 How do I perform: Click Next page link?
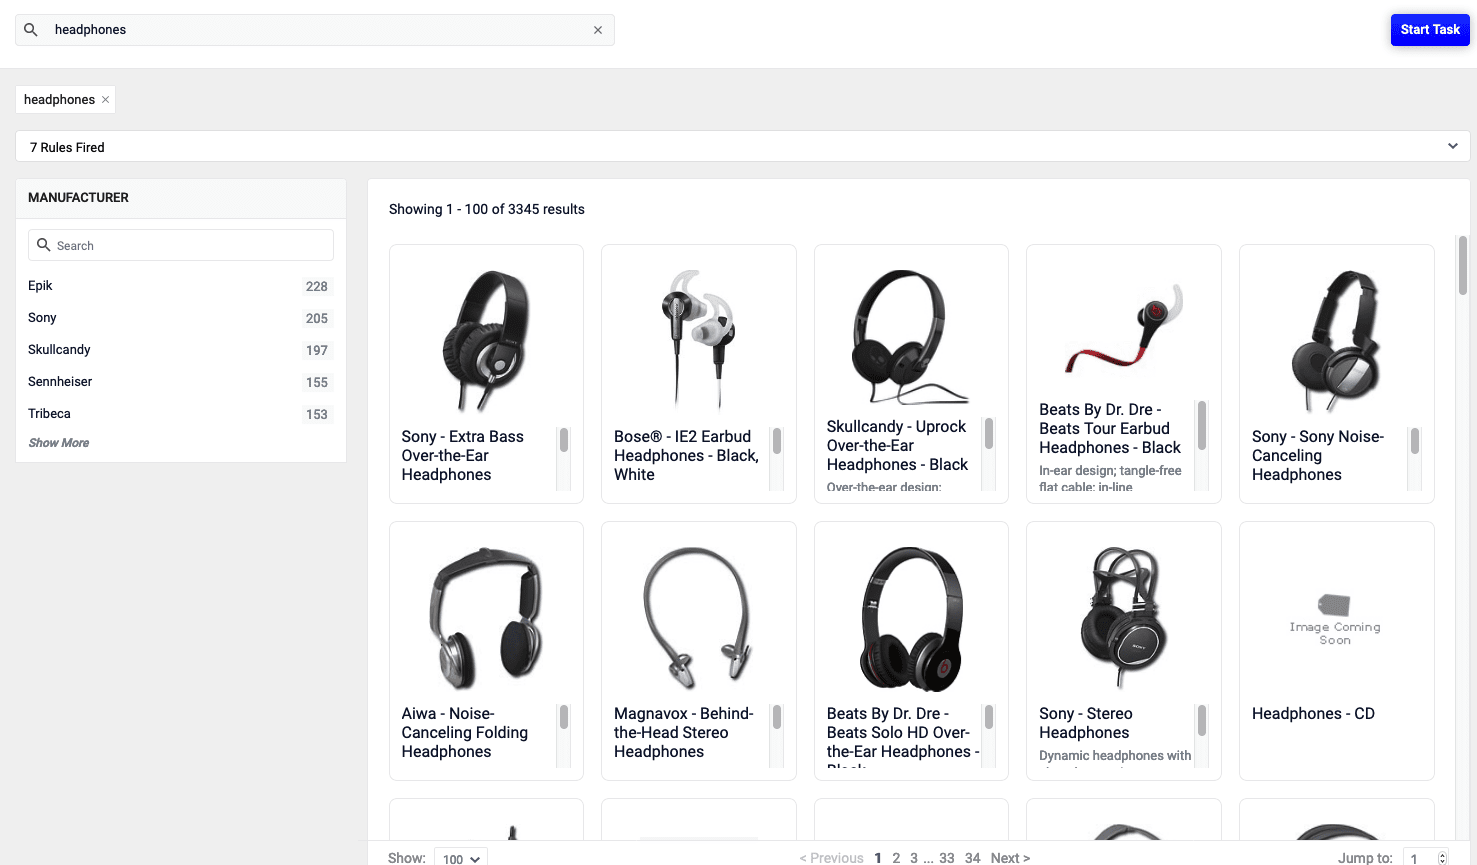pos(1010,858)
